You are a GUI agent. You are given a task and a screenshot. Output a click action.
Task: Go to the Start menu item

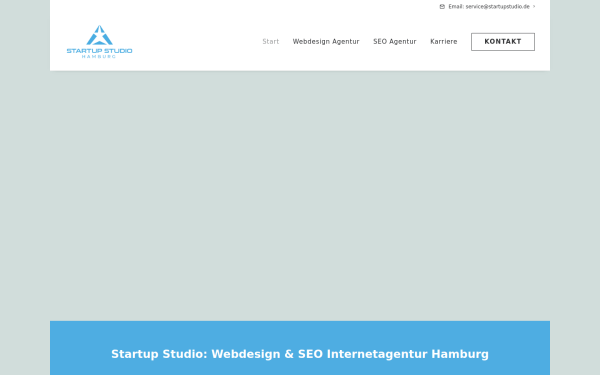coord(271,42)
